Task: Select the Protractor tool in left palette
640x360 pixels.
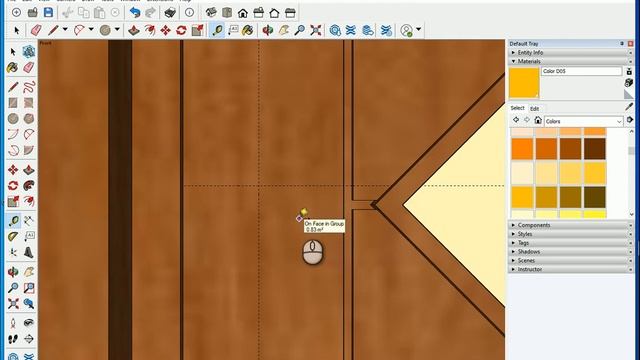Action: 13,236
